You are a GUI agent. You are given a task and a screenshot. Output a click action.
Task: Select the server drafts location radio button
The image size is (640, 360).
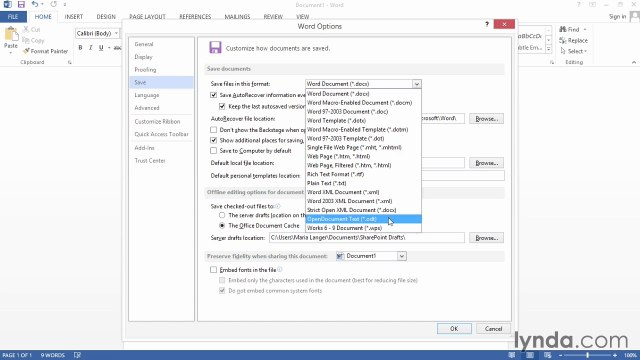click(222, 215)
